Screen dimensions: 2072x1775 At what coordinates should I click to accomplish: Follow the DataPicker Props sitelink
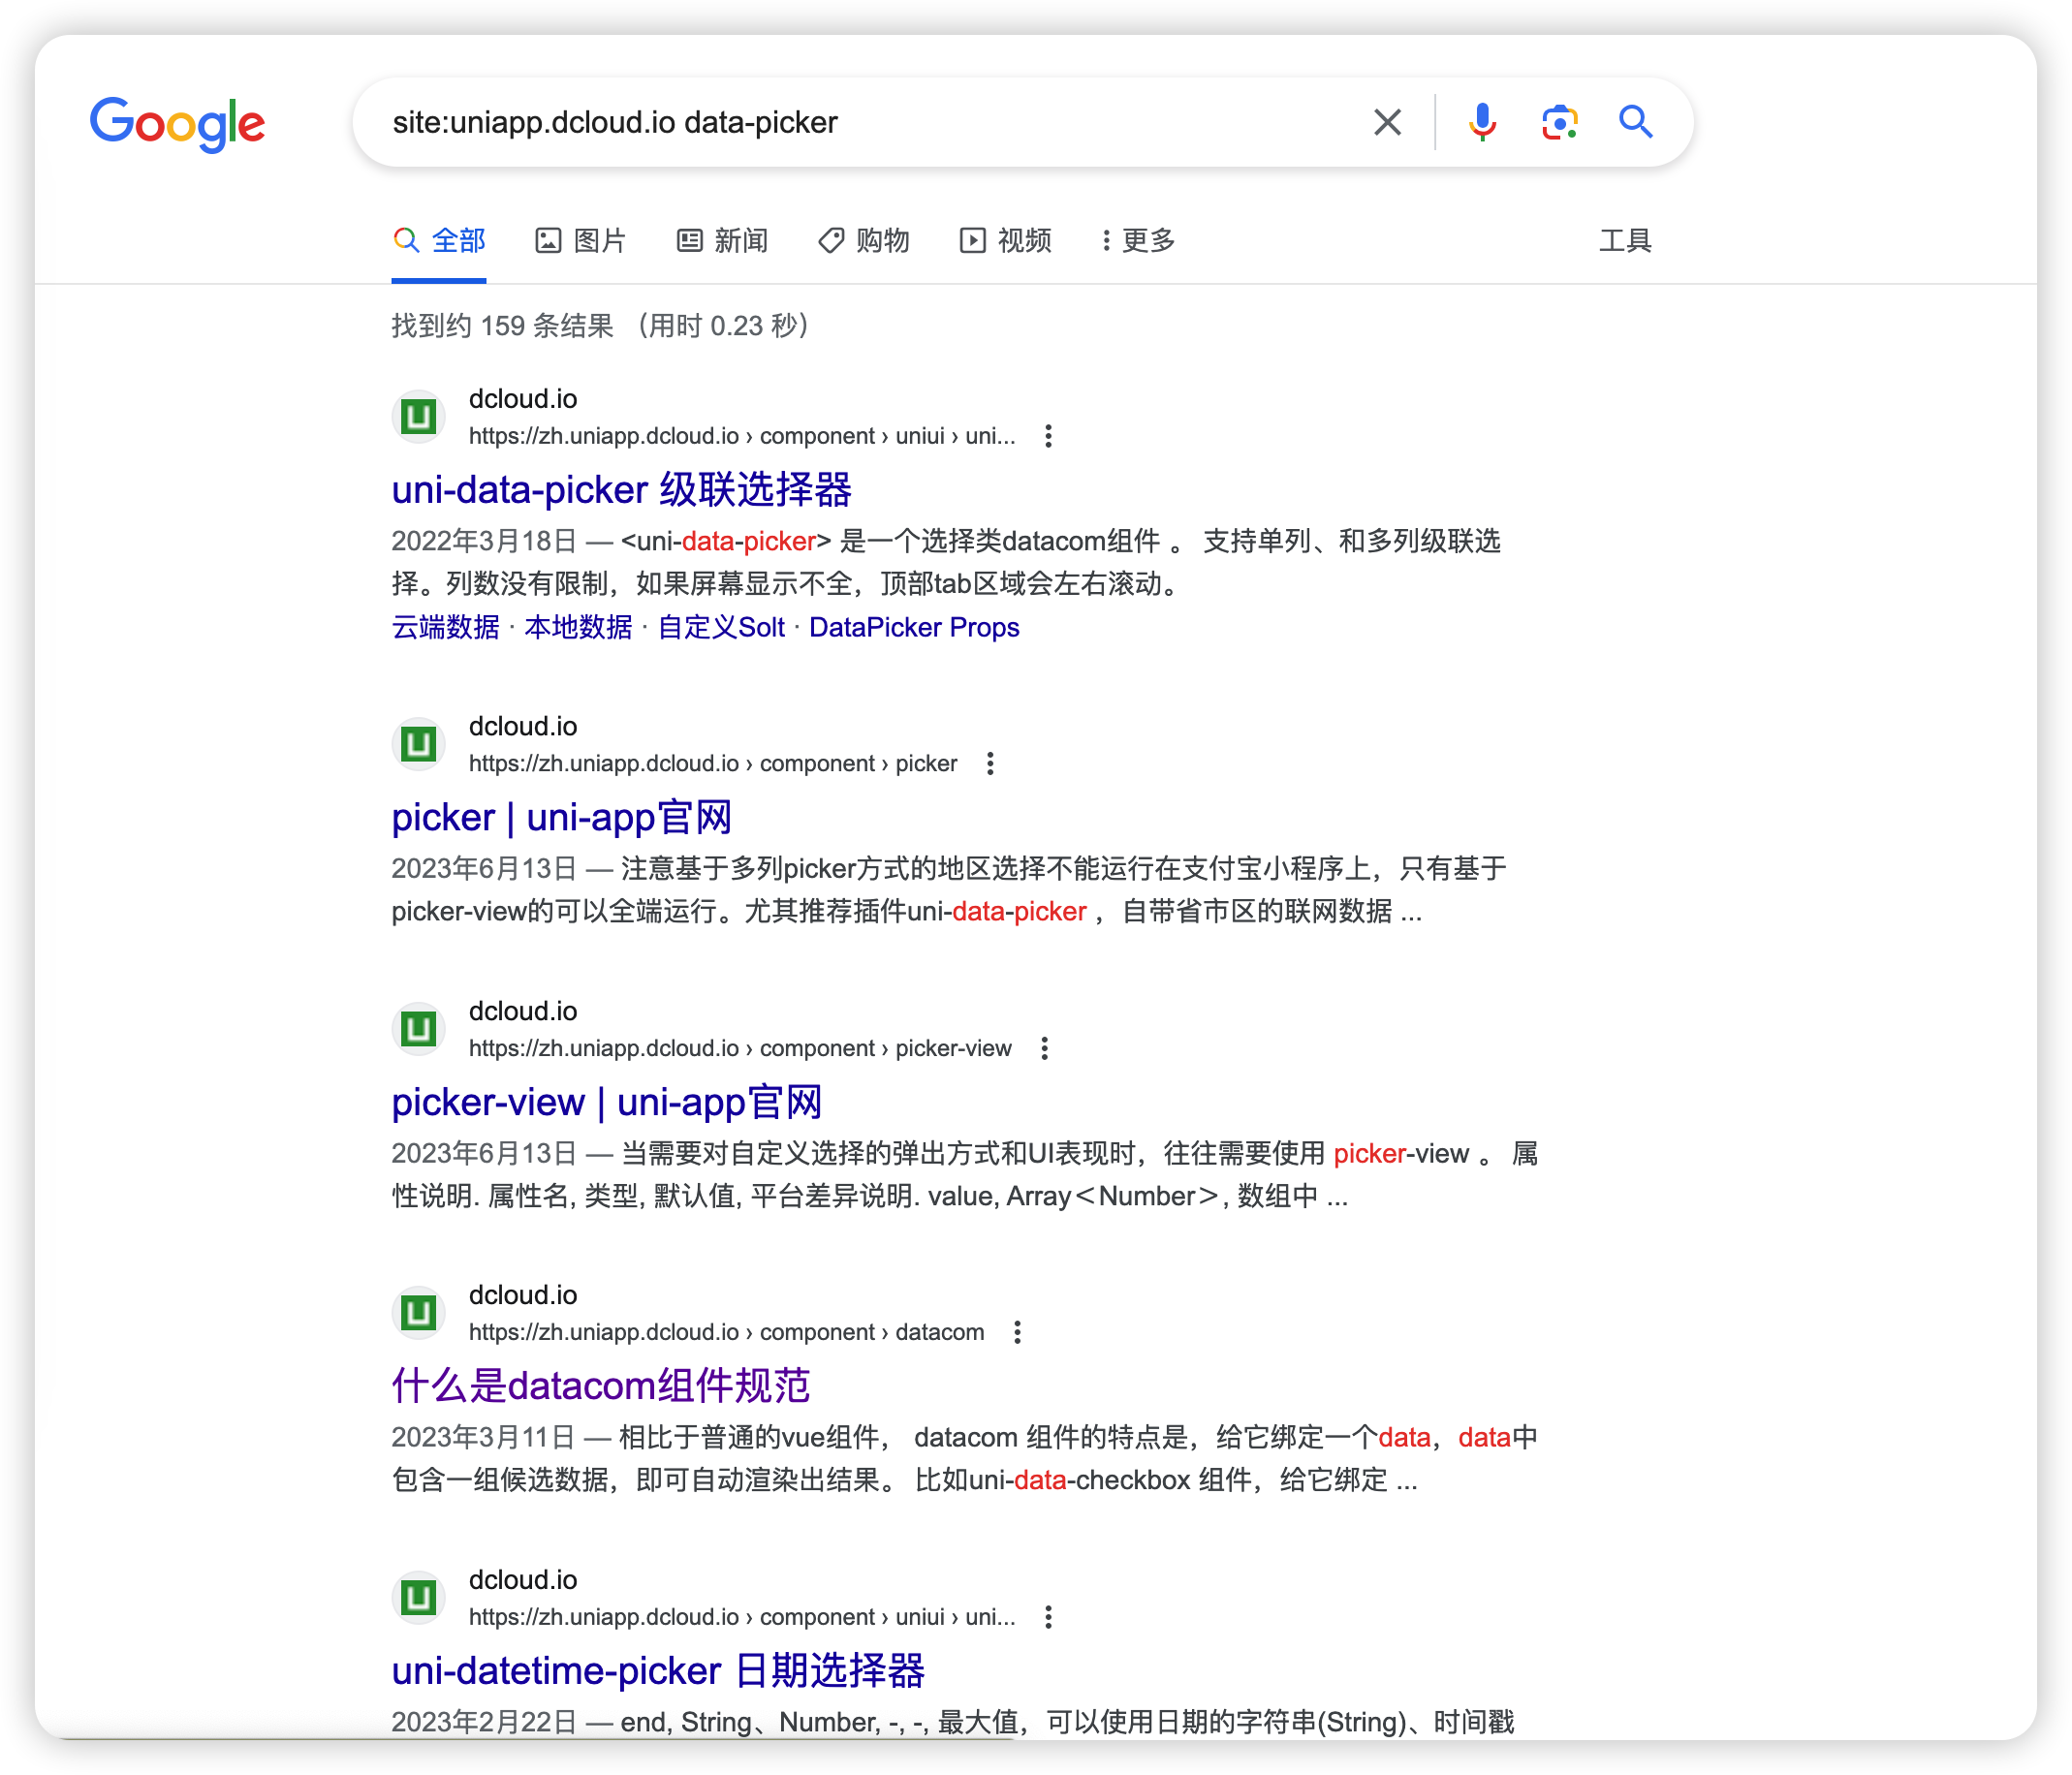(913, 627)
